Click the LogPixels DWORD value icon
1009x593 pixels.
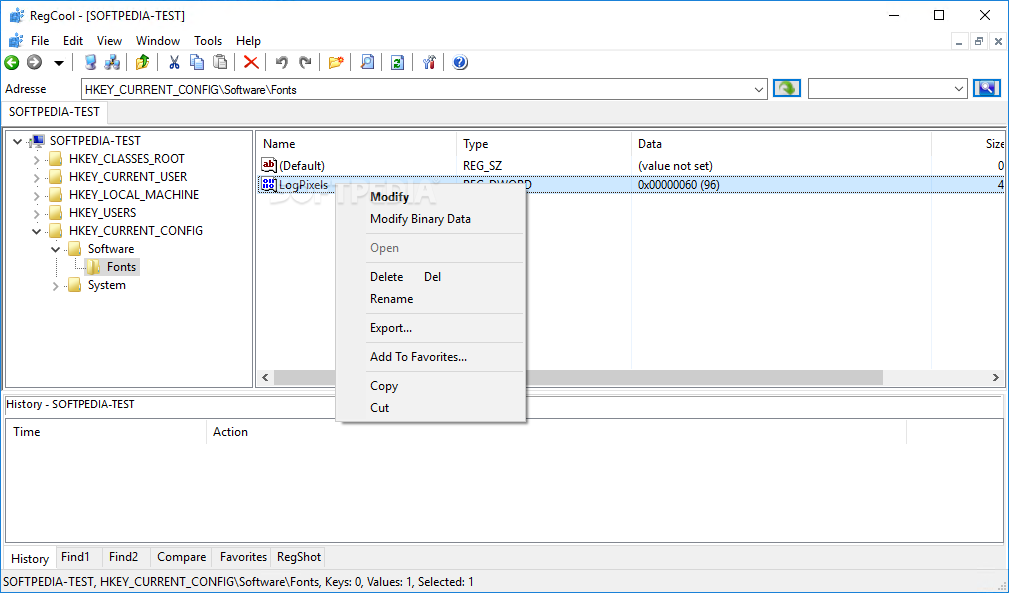point(269,185)
